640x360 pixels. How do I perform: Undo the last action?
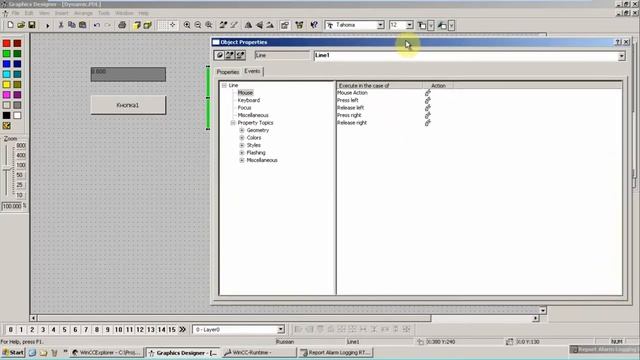pos(97,25)
